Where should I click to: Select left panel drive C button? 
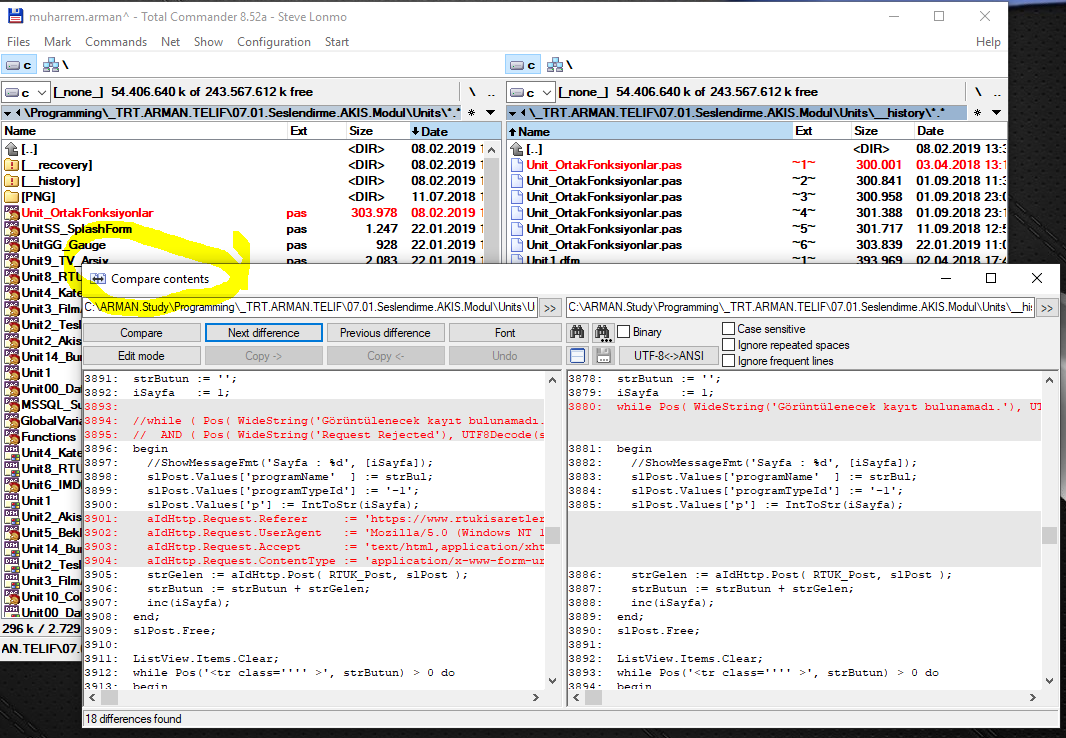[19, 65]
